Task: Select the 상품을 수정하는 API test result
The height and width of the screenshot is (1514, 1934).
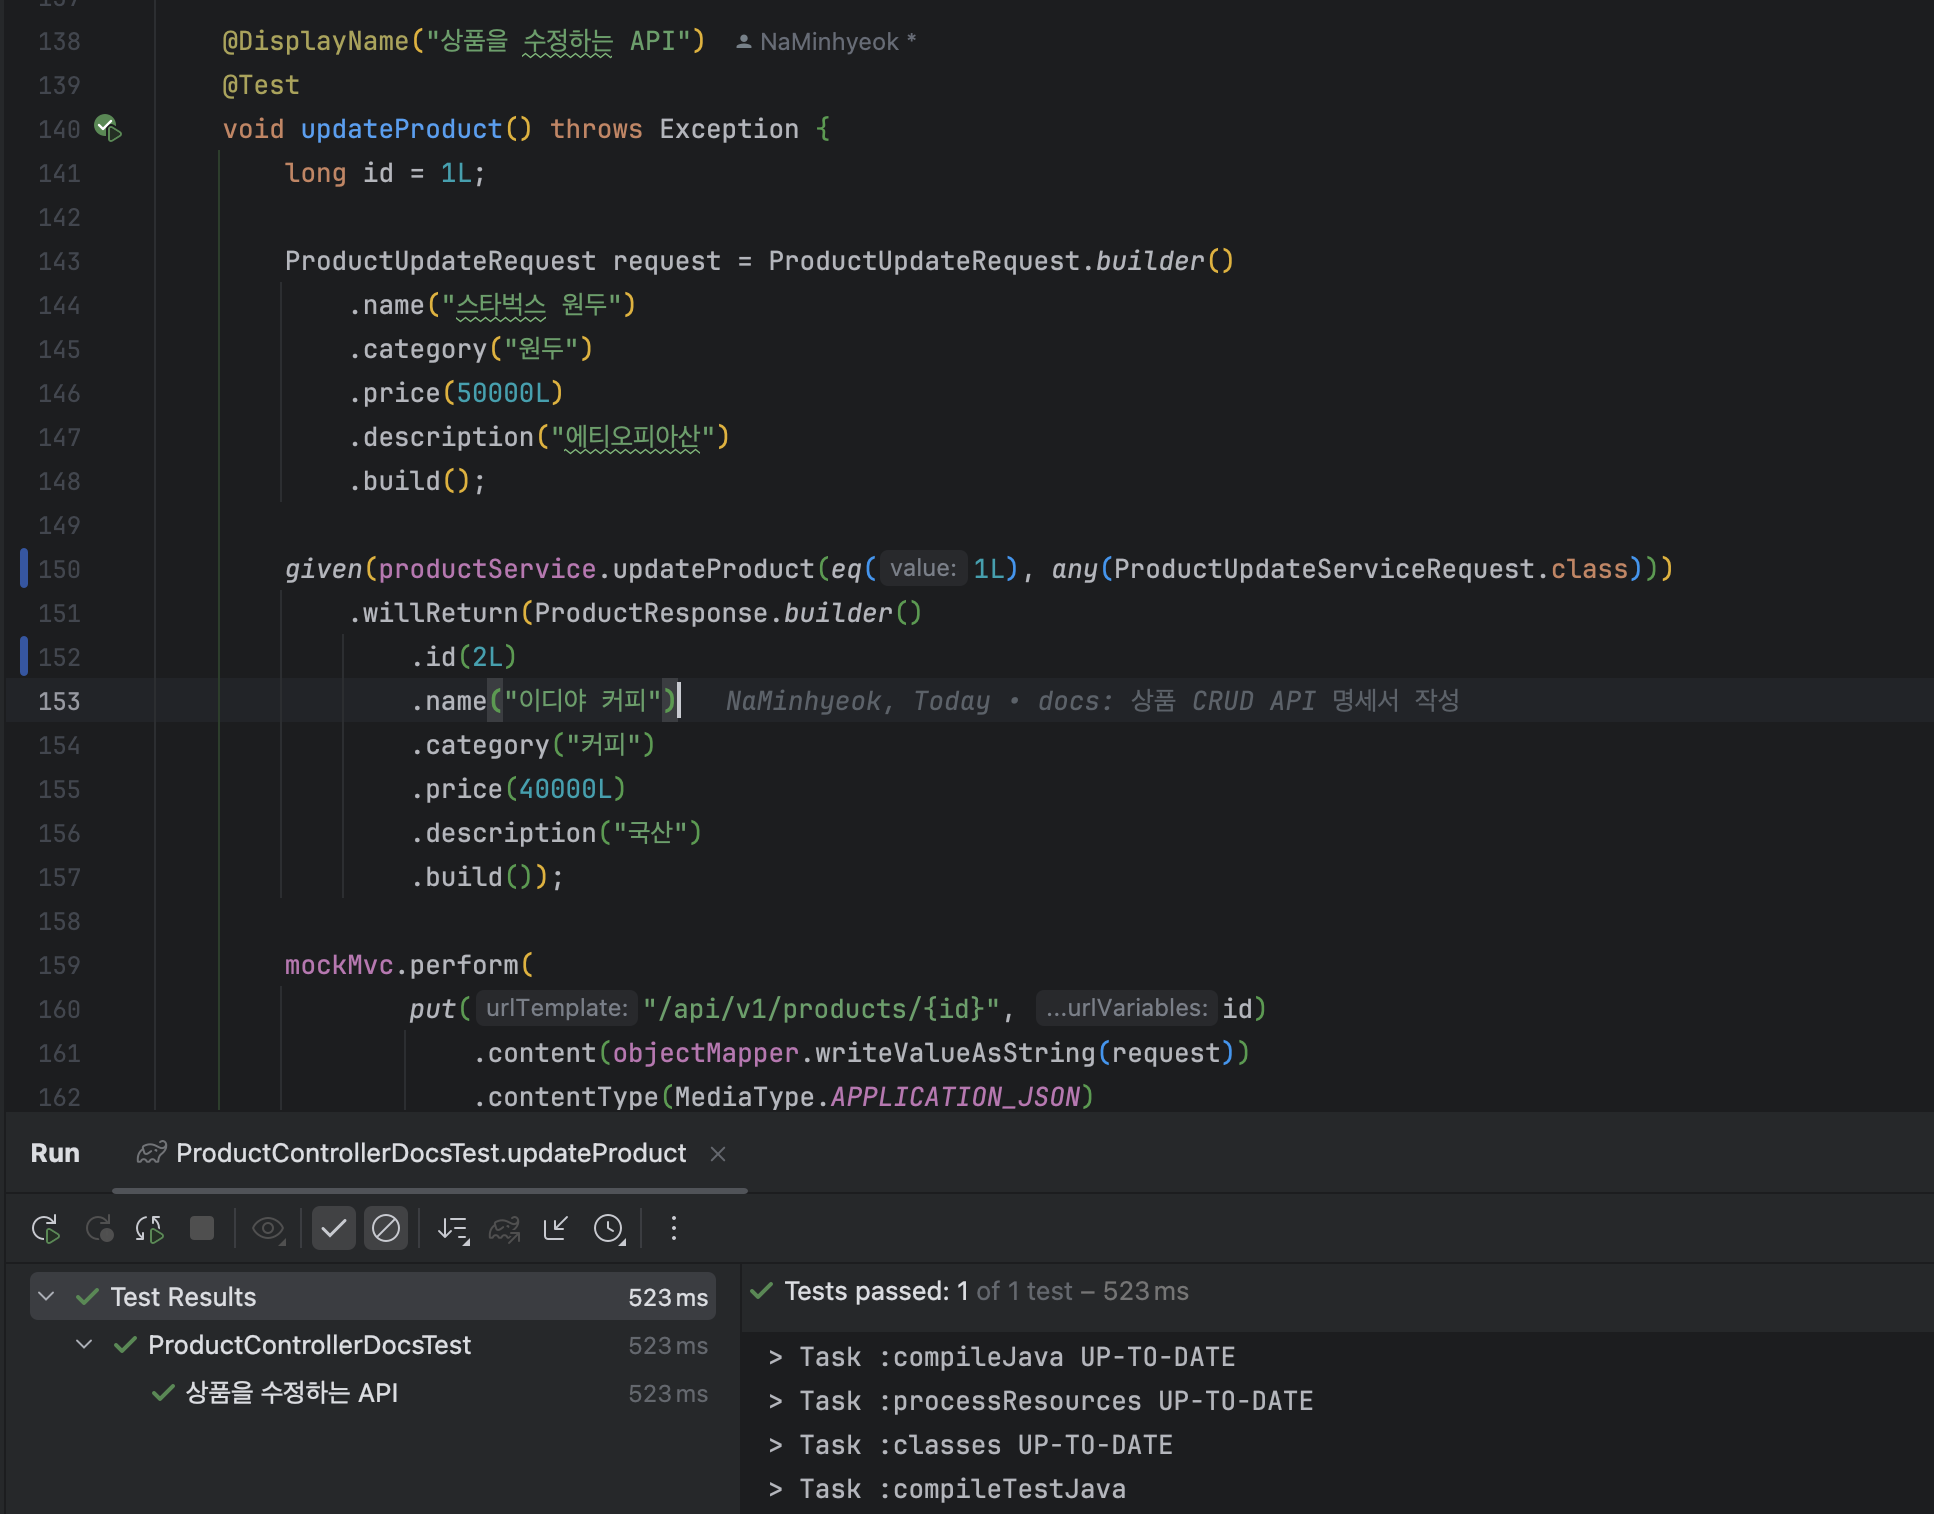Action: (292, 1392)
